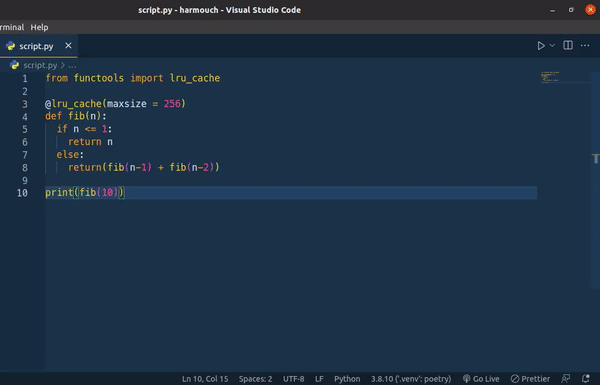The height and width of the screenshot is (385, 600).
Task: Minimize the VS Code window
Action: (x=552, y=10)
